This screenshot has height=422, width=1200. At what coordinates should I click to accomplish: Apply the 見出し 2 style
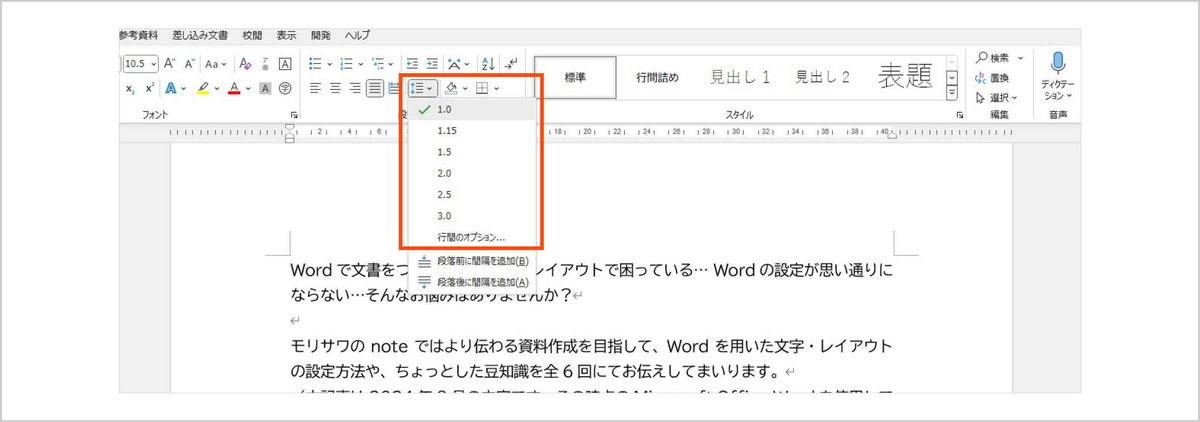pos(823,76)
